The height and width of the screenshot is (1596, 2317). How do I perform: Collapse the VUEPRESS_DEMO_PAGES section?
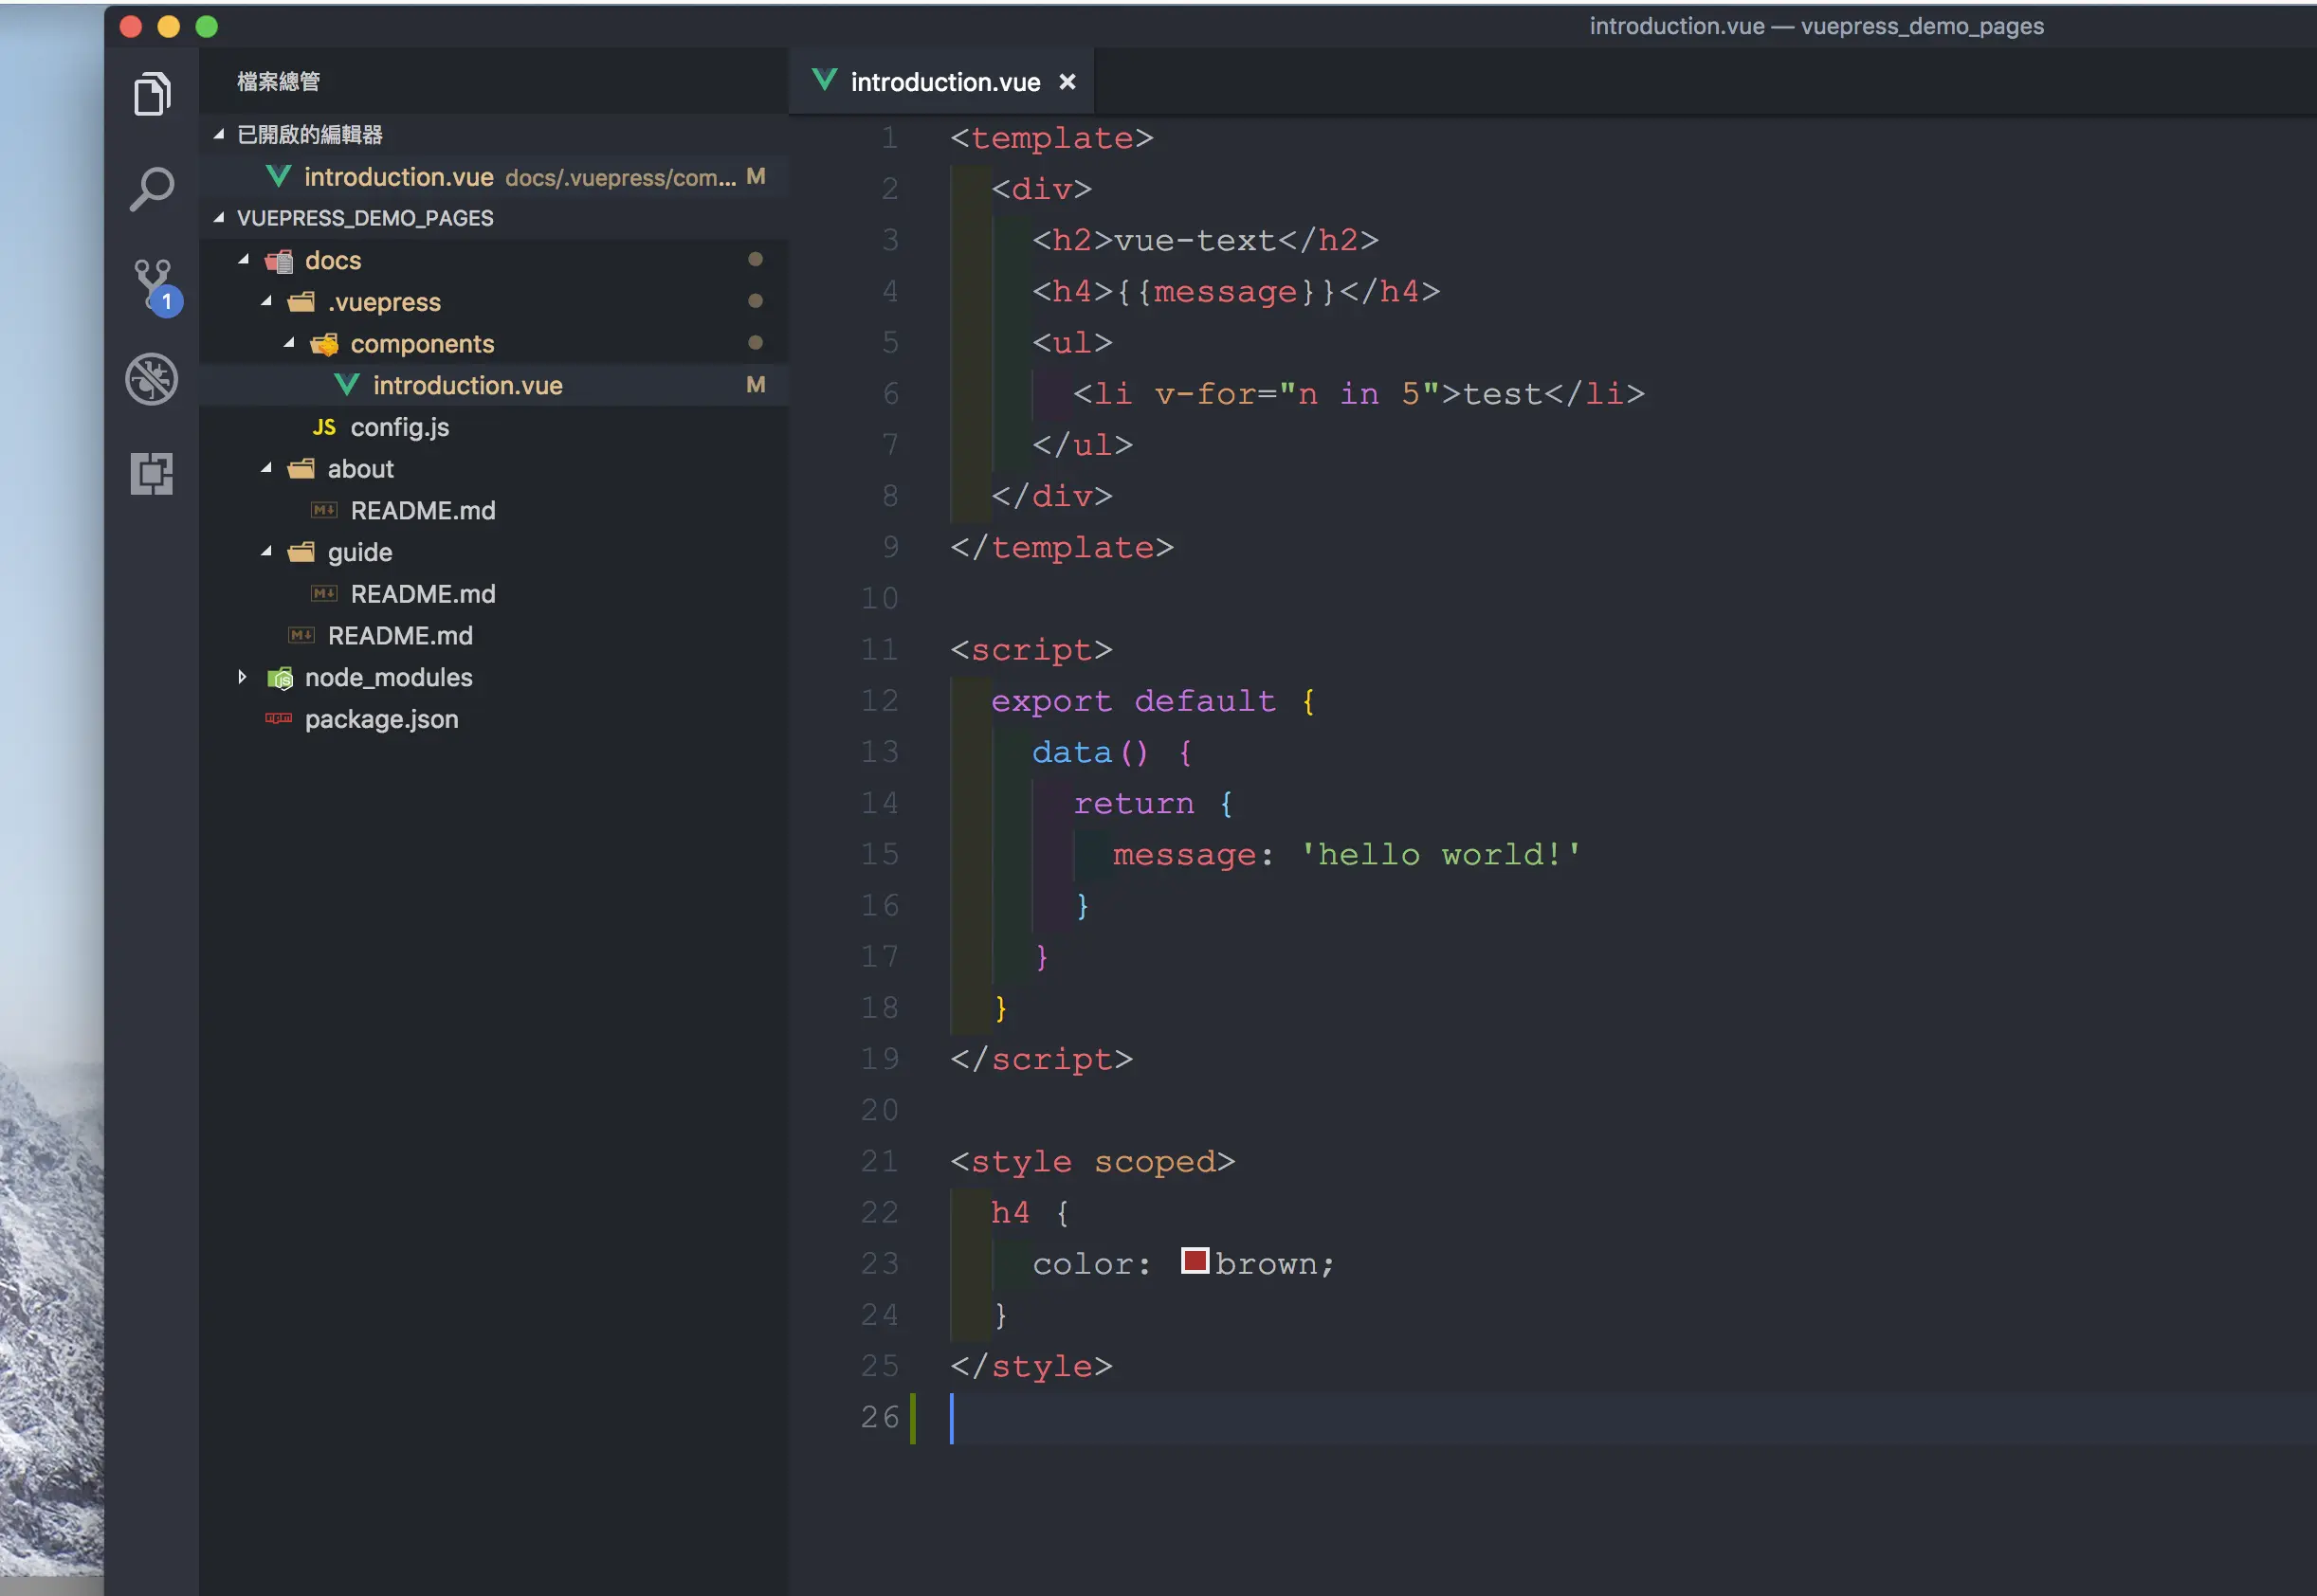click(x=219, y=218)
